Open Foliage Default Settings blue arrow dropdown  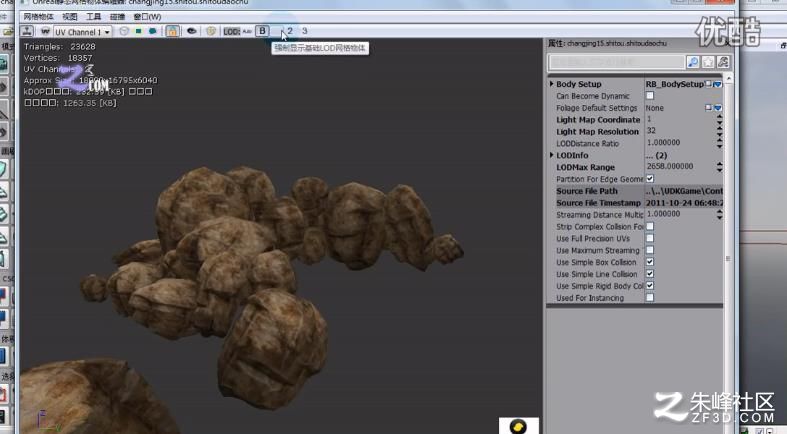pos(718,107)
